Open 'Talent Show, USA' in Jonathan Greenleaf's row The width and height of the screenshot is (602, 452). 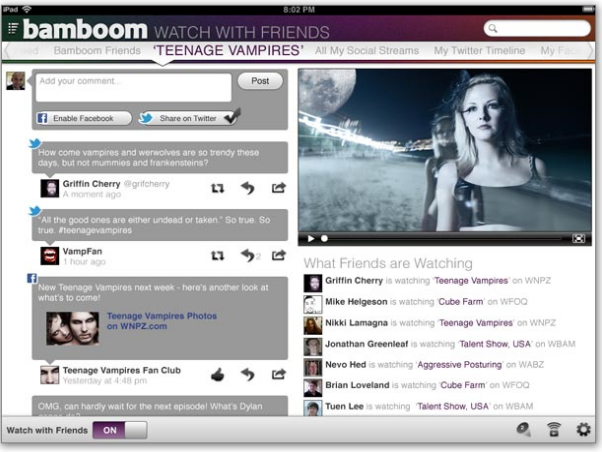(x=495, y=344)
